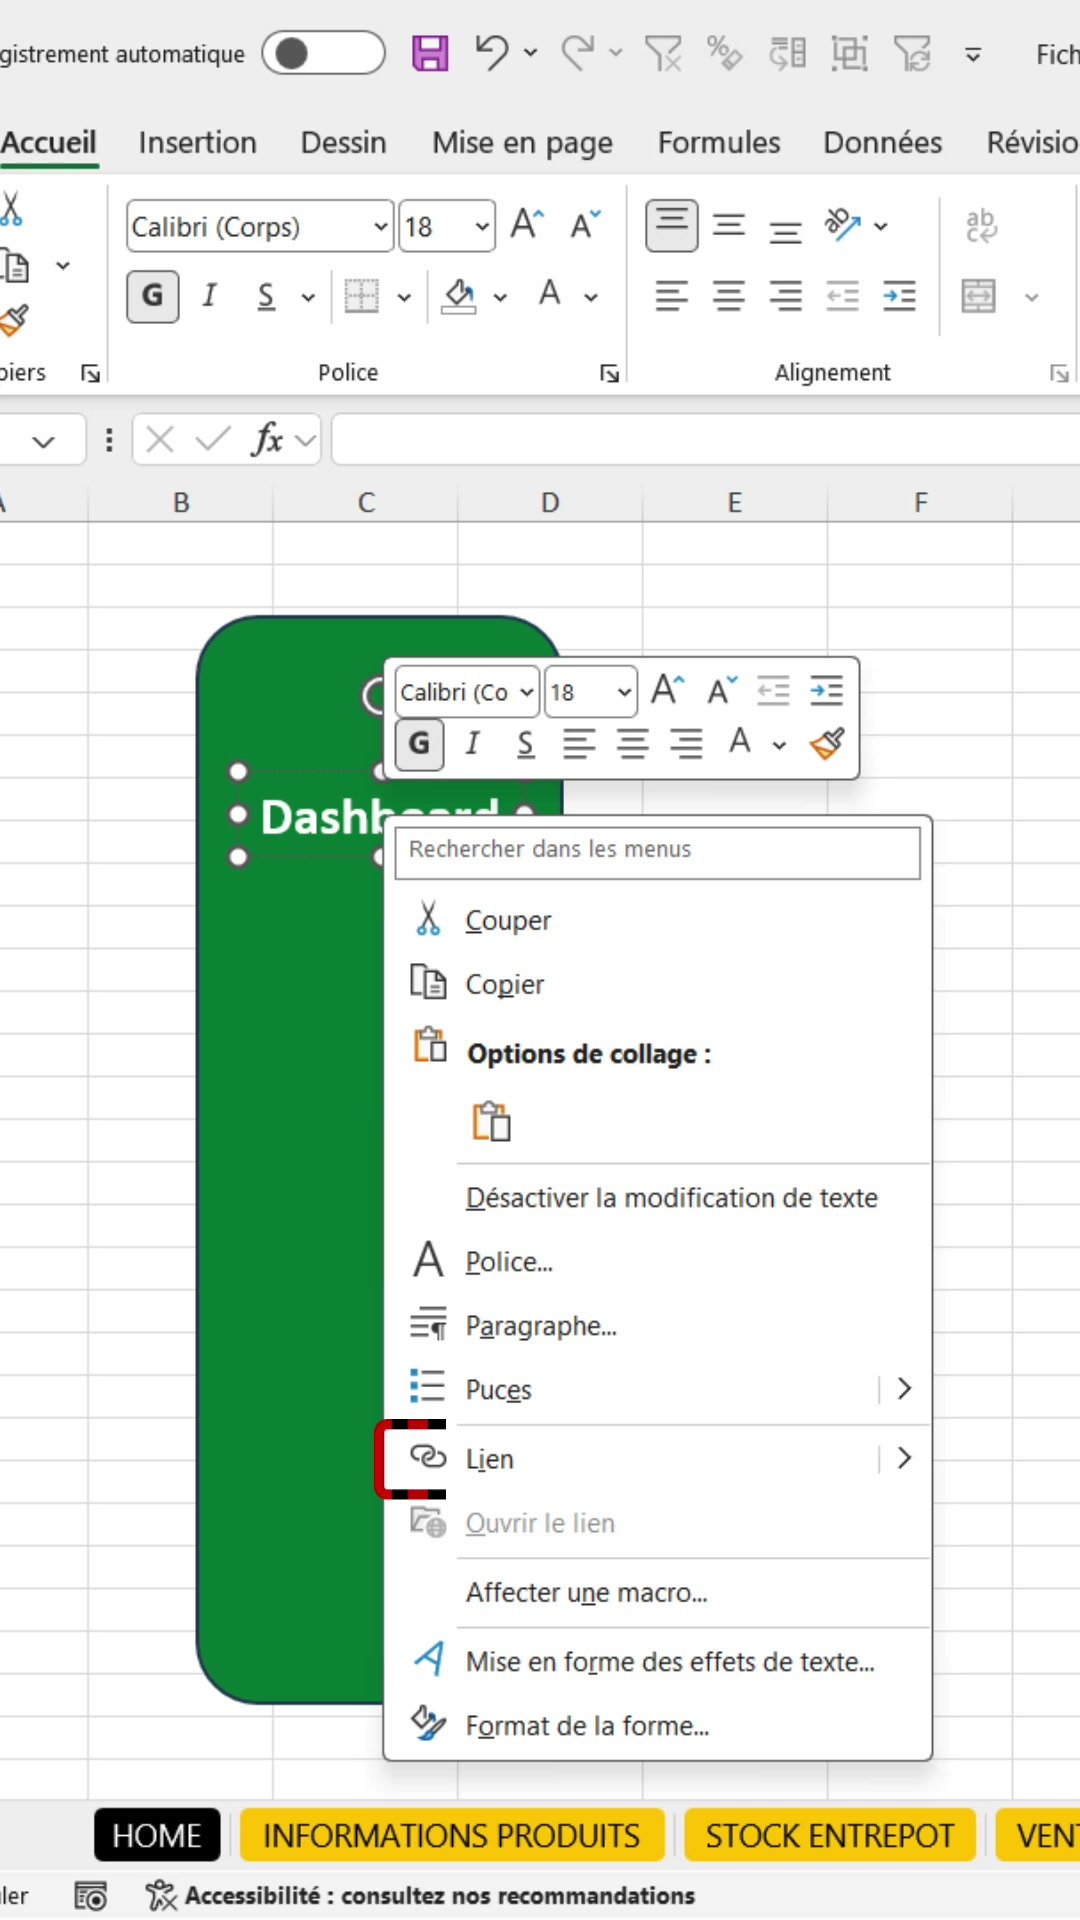Click the Save icon in title bar
Viewport: 1080px width, 1920px height.
430,53
